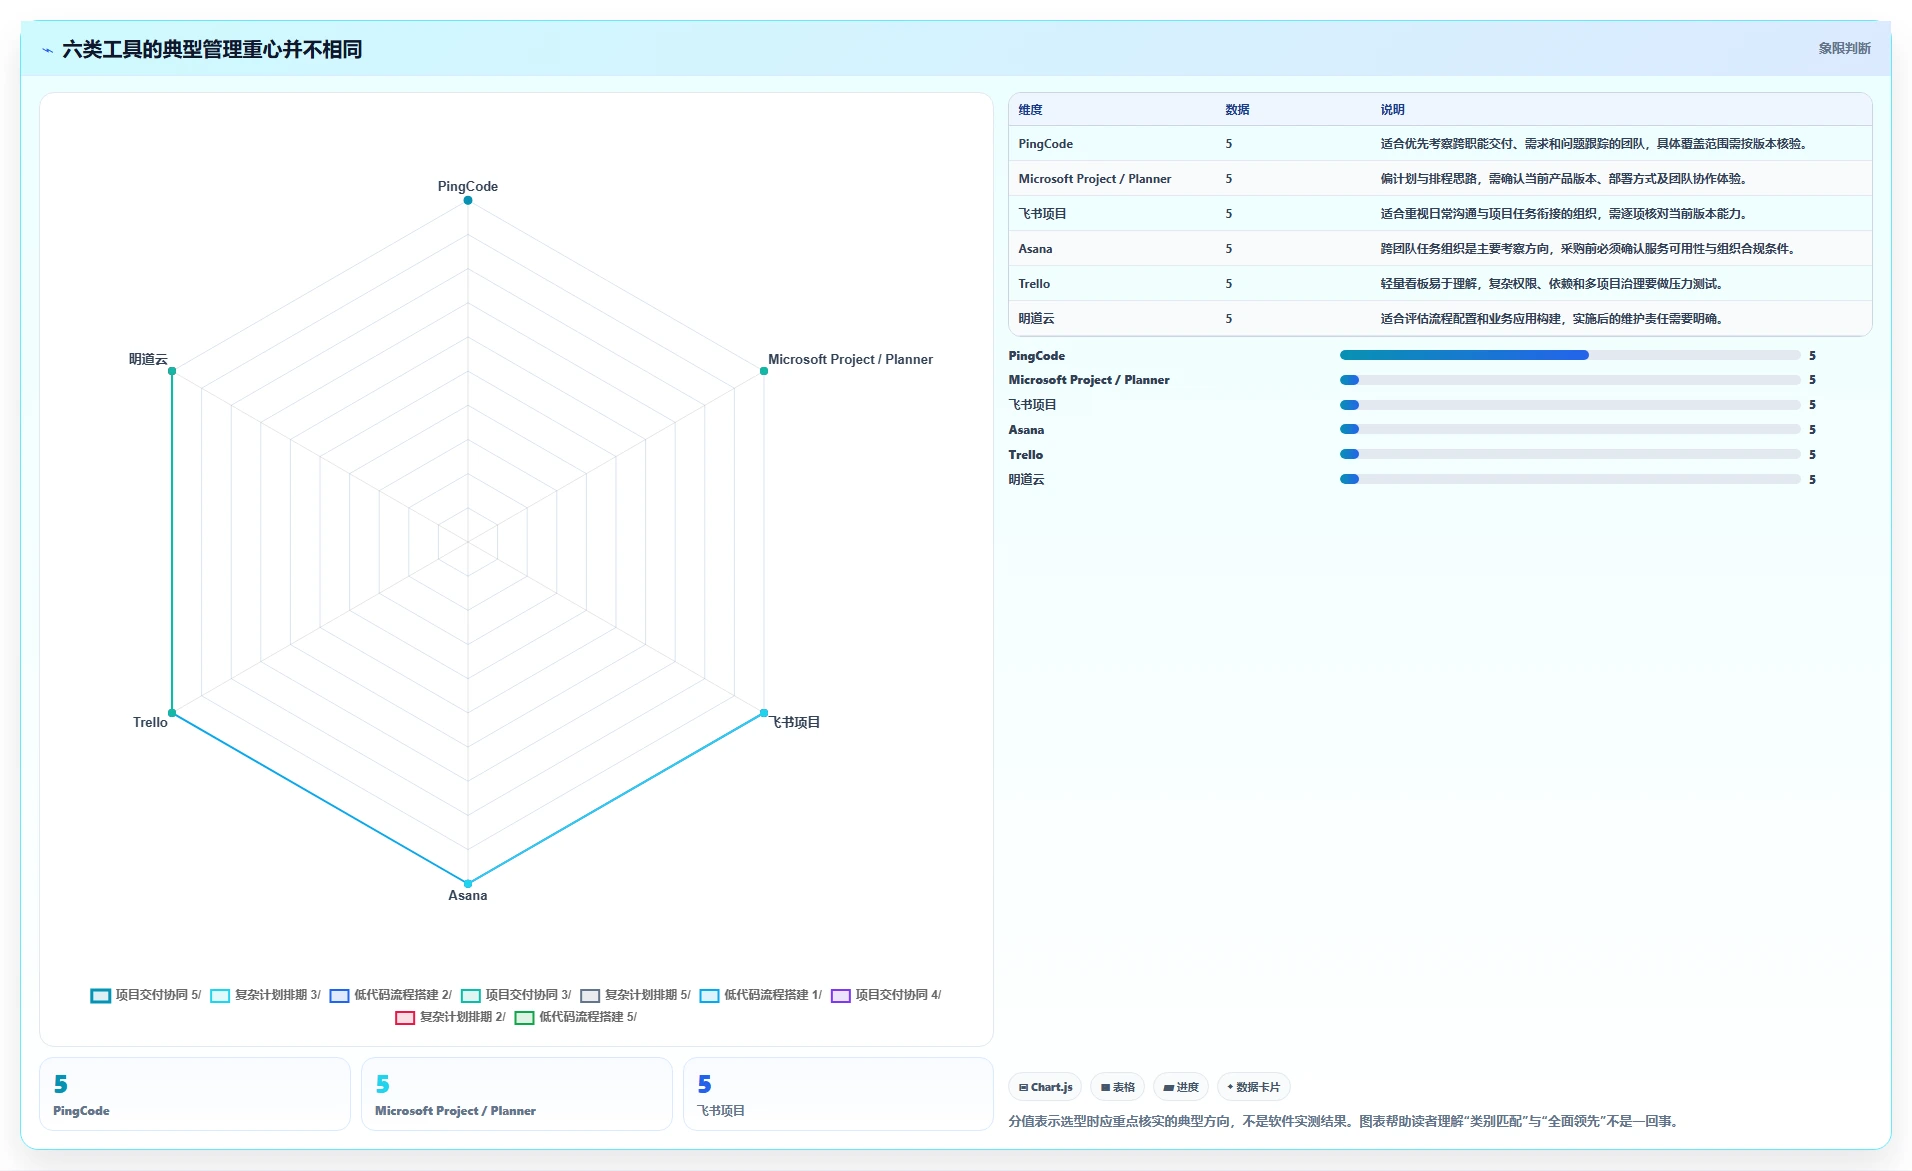The width and height of the screenshot is (1912, 1171).
Task: Click description starting 适合优先考察跨职能交付
Action: tap(1595, 144)
